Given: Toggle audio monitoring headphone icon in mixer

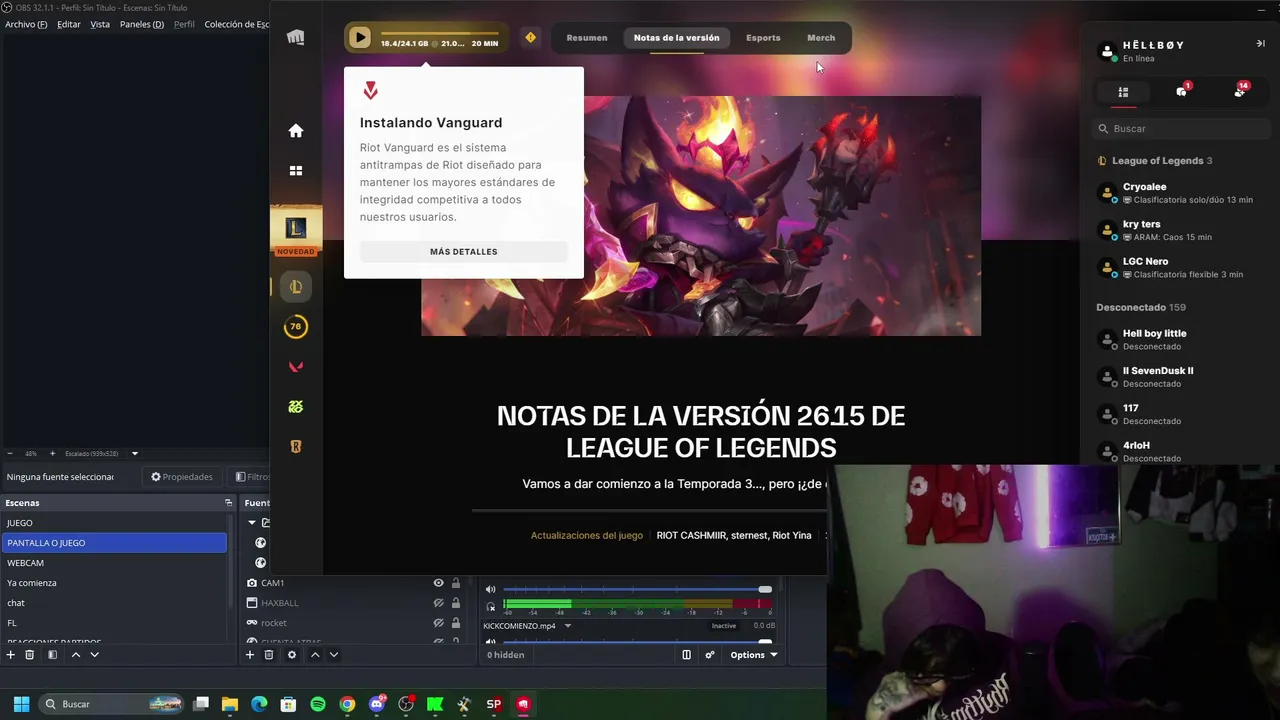Looking at the screenshot, I should [490, 606].
